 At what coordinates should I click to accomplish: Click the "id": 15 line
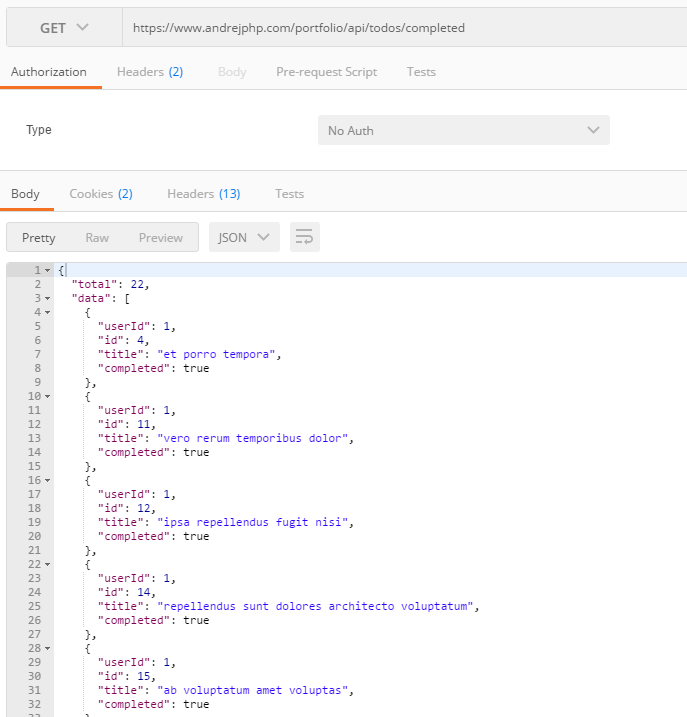tap(127, 676)
